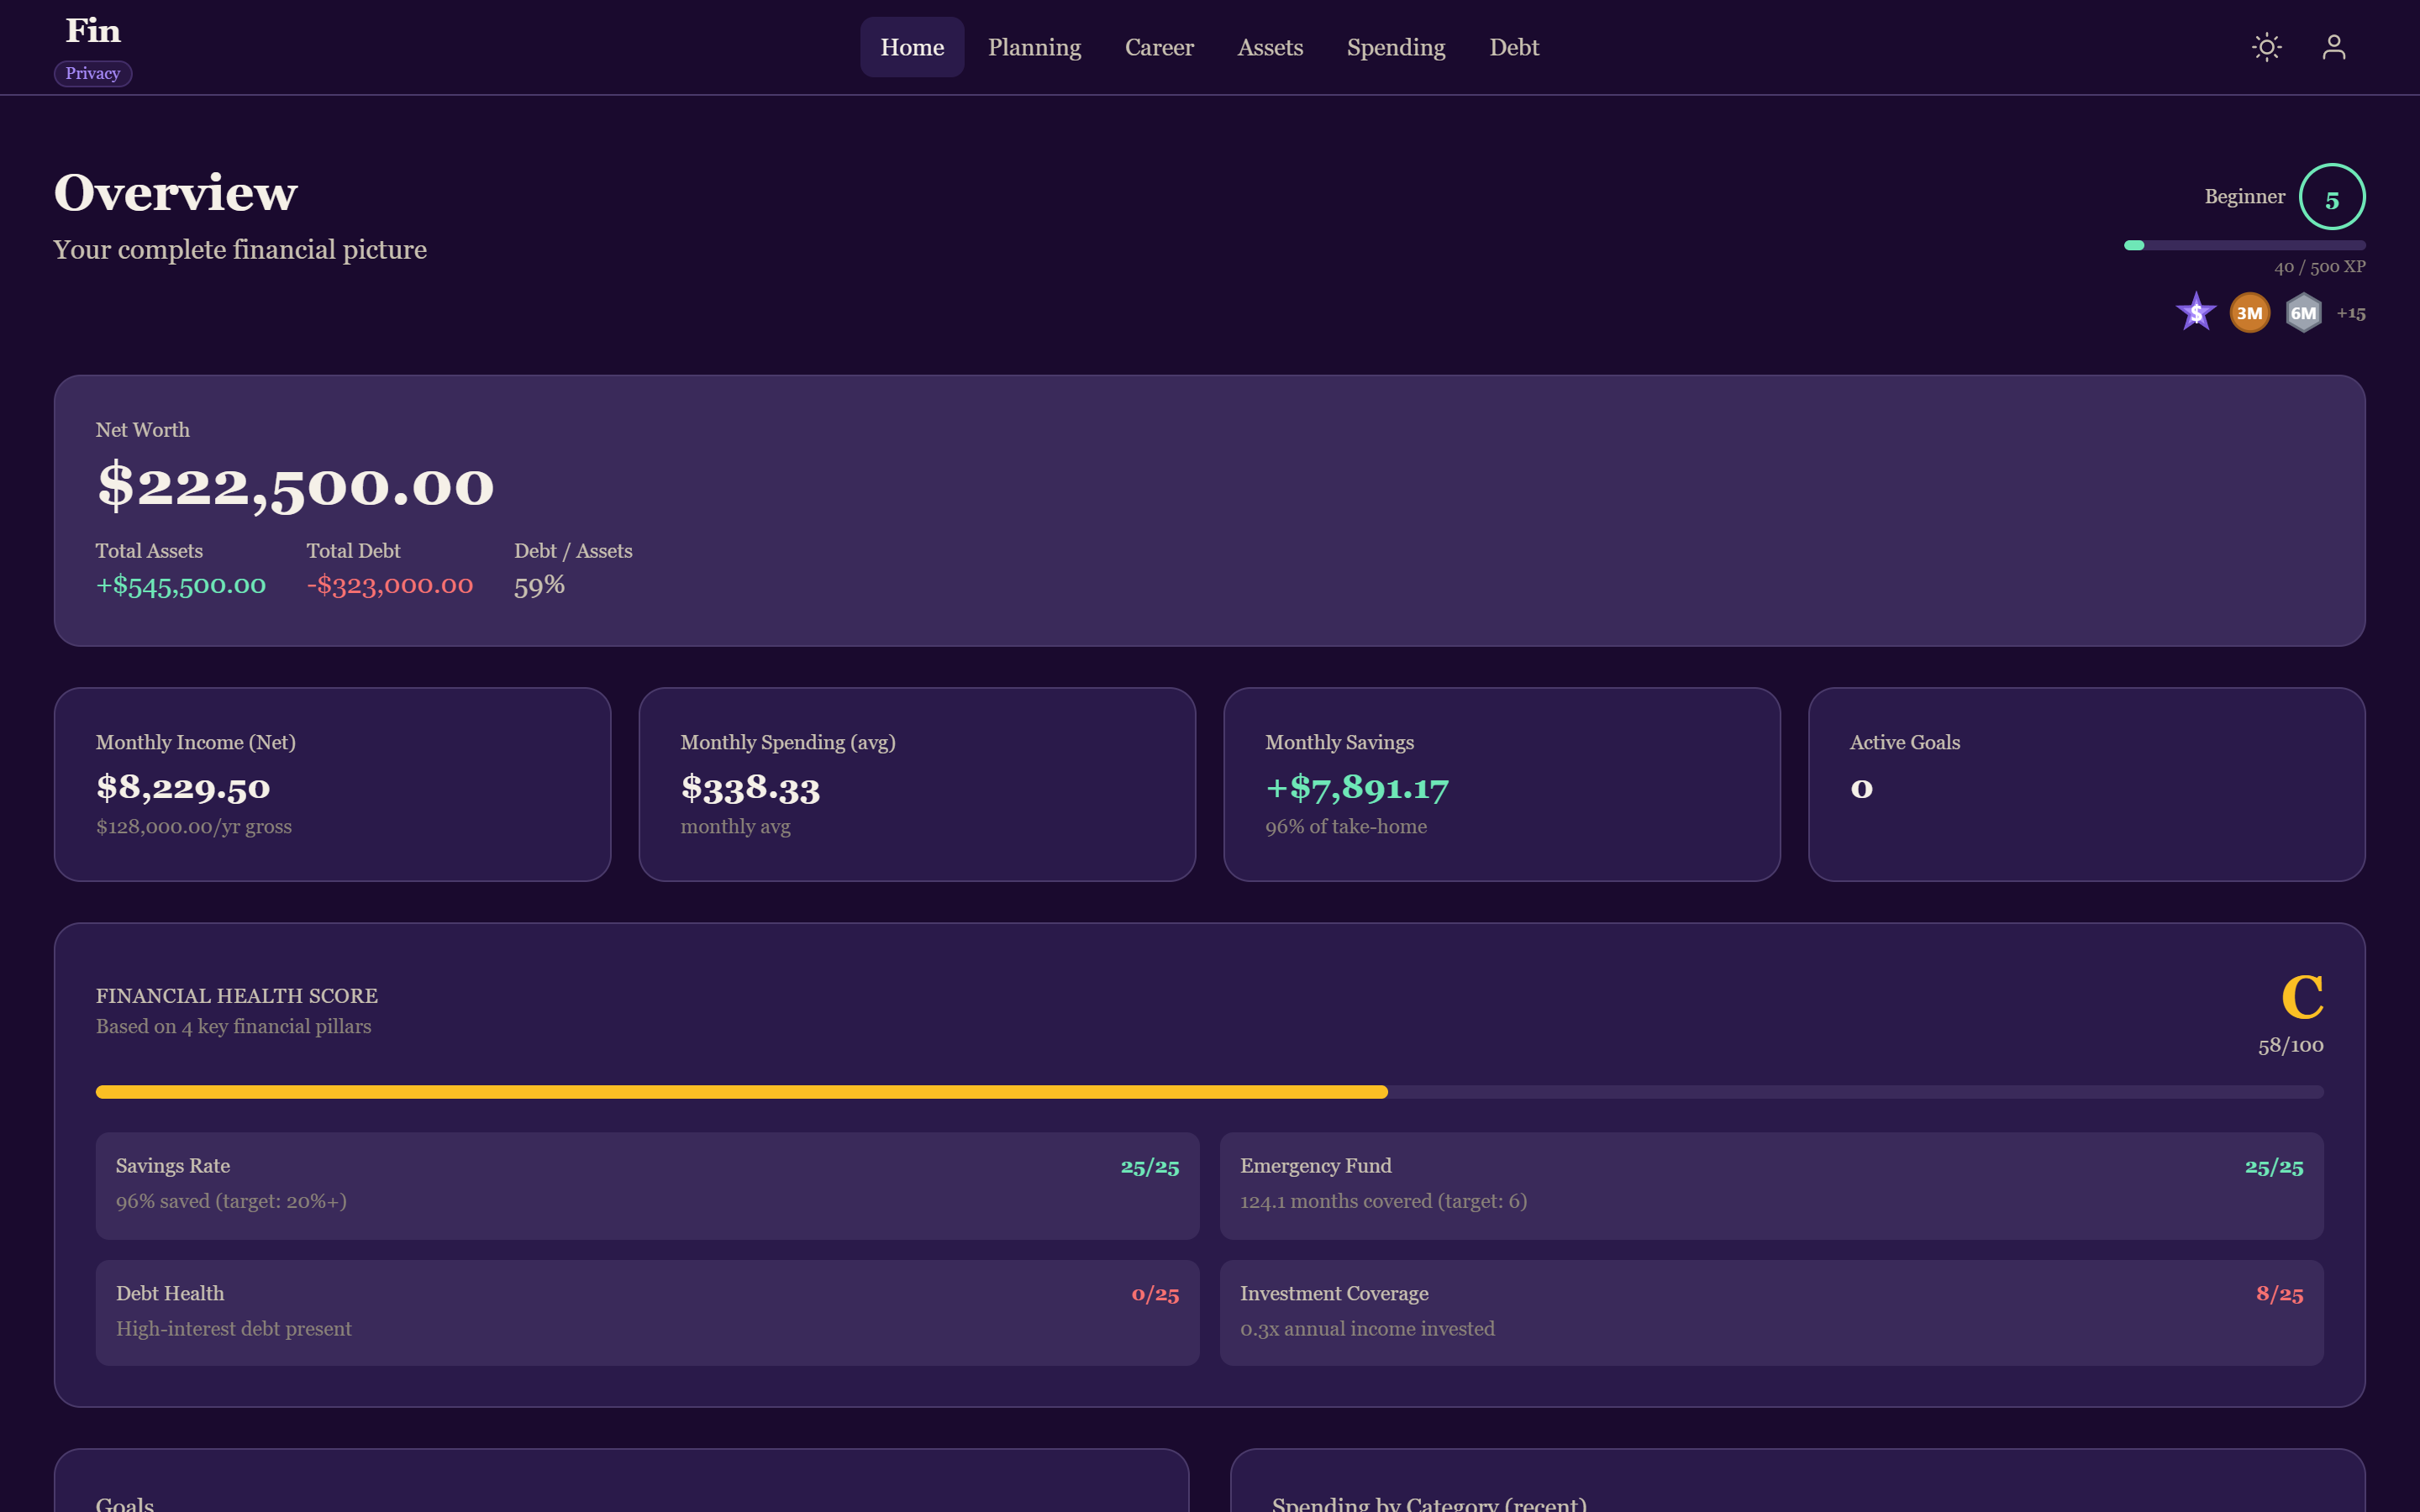Screen dimensions: 2420x1512
Task: Switch to the Career tab
Action: pyautogui.click(x=1159, y=47)
